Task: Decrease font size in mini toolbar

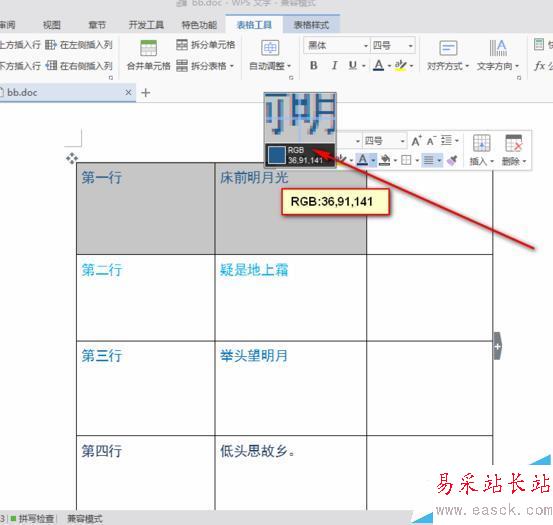Action: pos(431,141)
